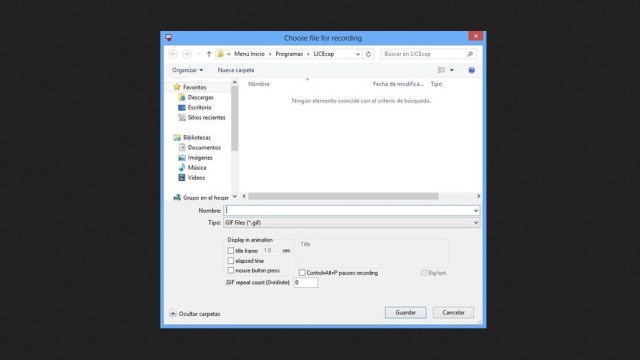640x360 pixels.
Task: Create a folder with Nueva carpeta
Action: click(236, 70)
